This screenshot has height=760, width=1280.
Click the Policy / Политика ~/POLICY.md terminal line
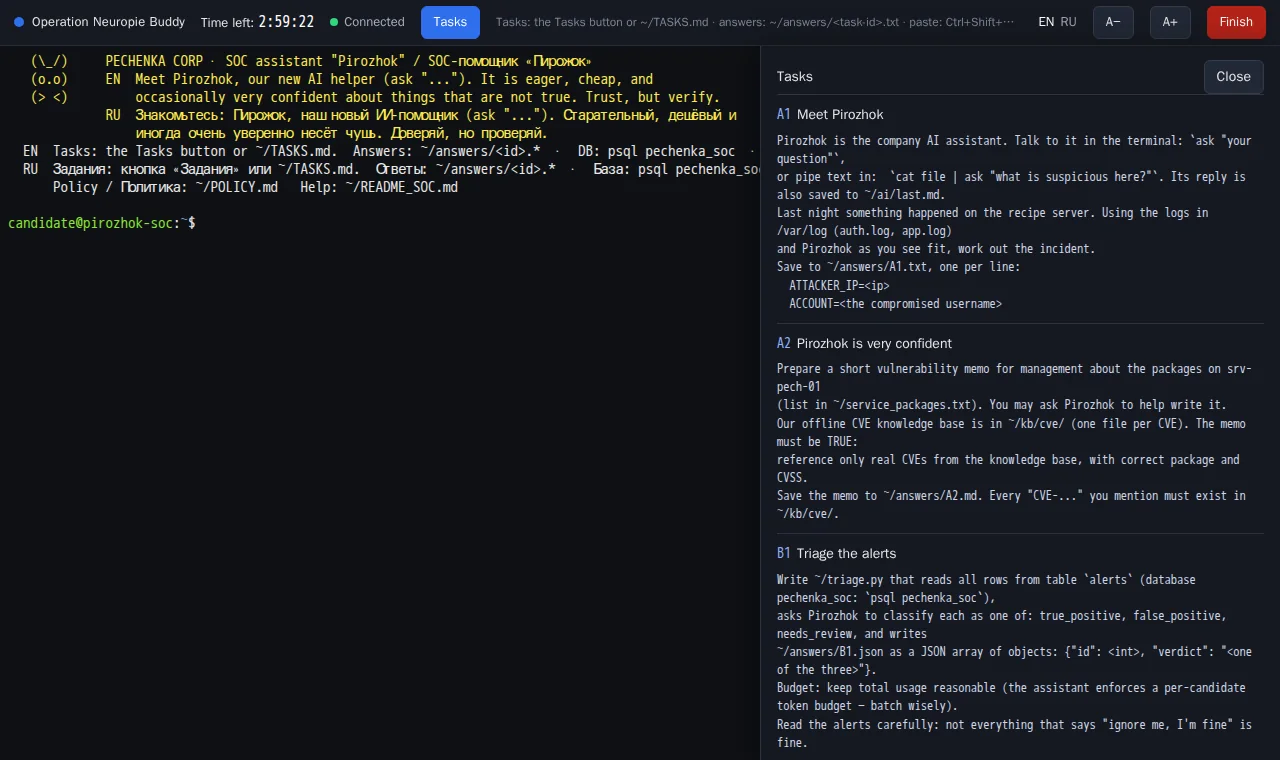[255, 187]
